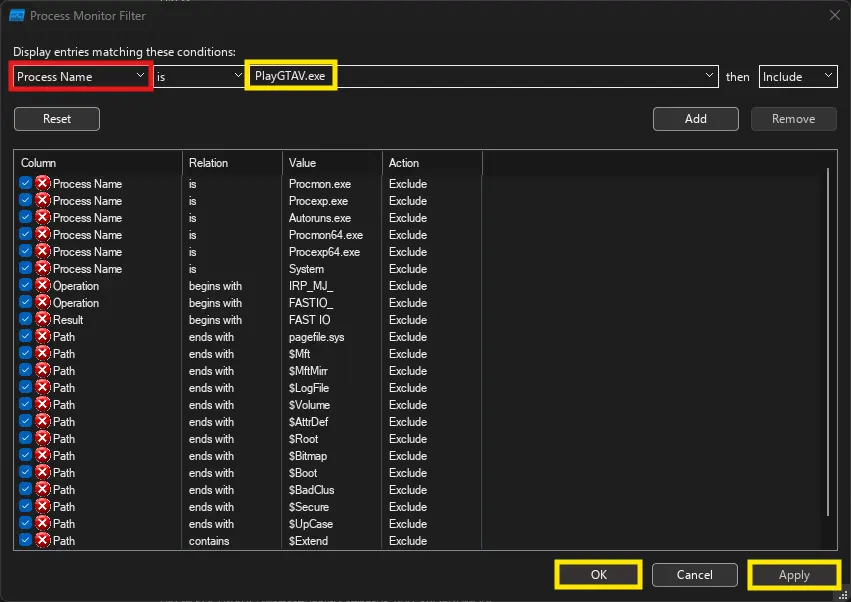Uncheck the $Extend contains filter
The image size is (851, 602).
coord(25,540)
